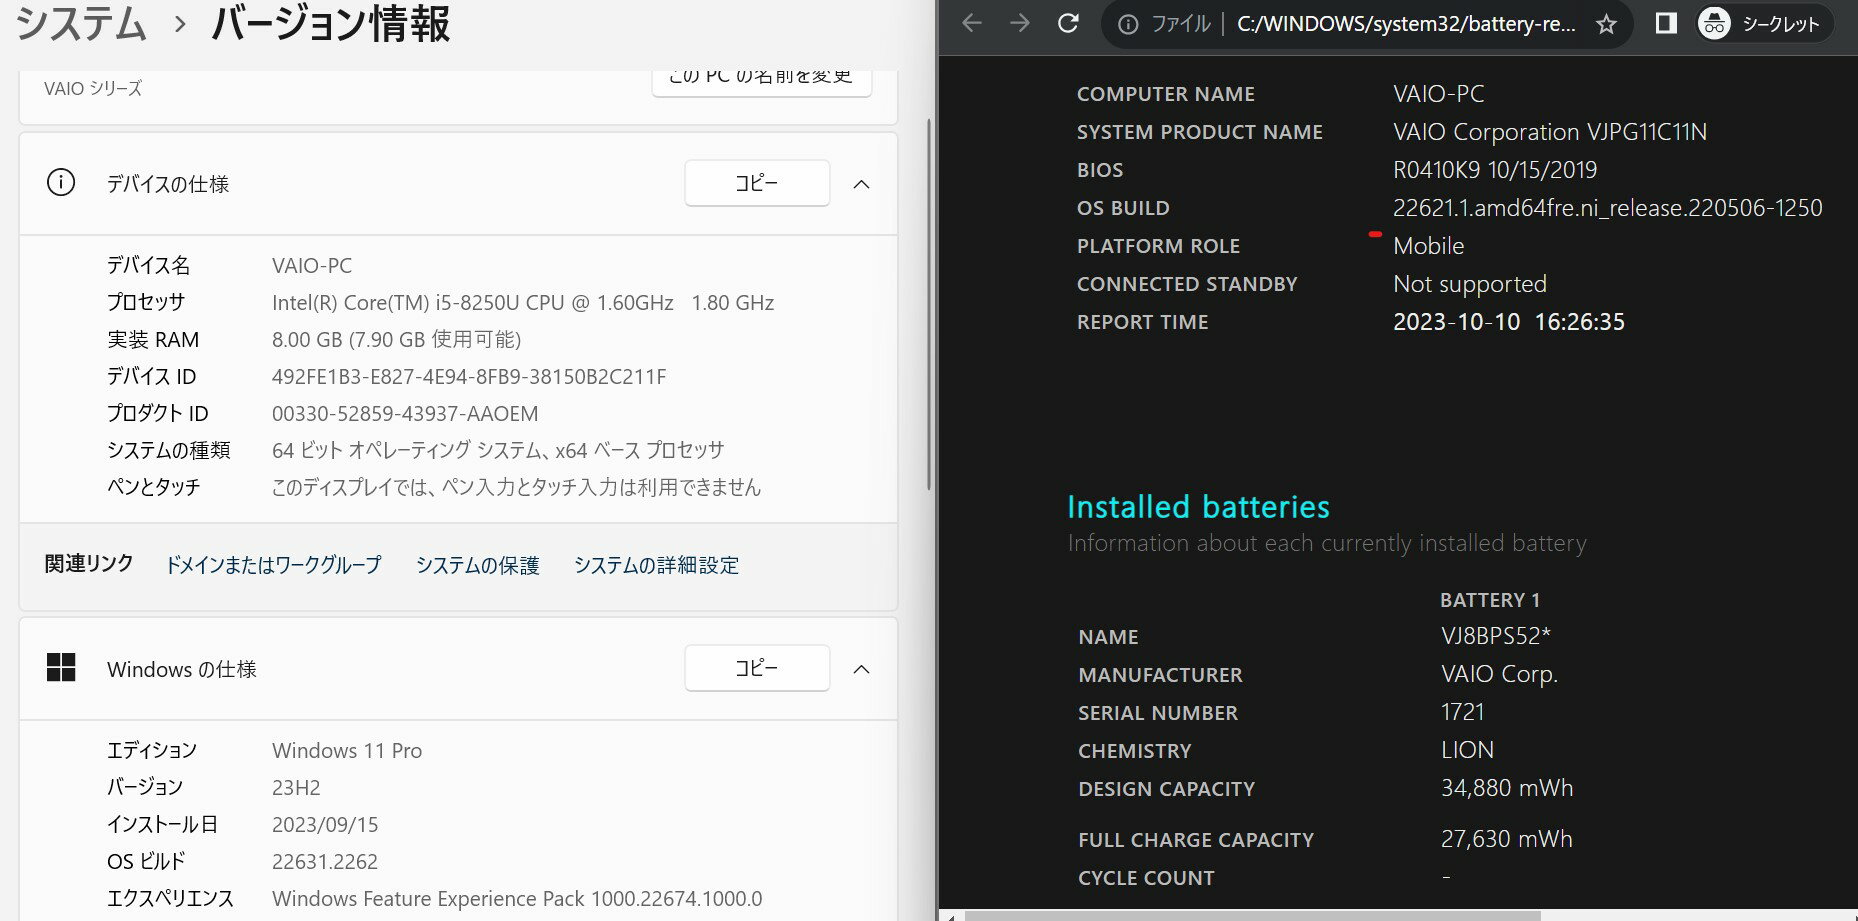Click the Settings window vertical scrollbar
1858x921 pixels.
pos(929,305)
